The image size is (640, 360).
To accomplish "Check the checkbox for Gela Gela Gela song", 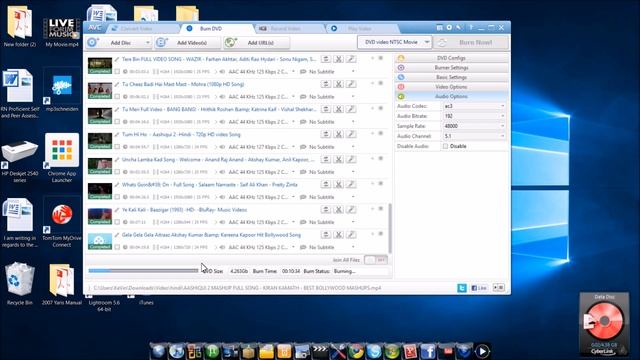I will coord(117,247).
